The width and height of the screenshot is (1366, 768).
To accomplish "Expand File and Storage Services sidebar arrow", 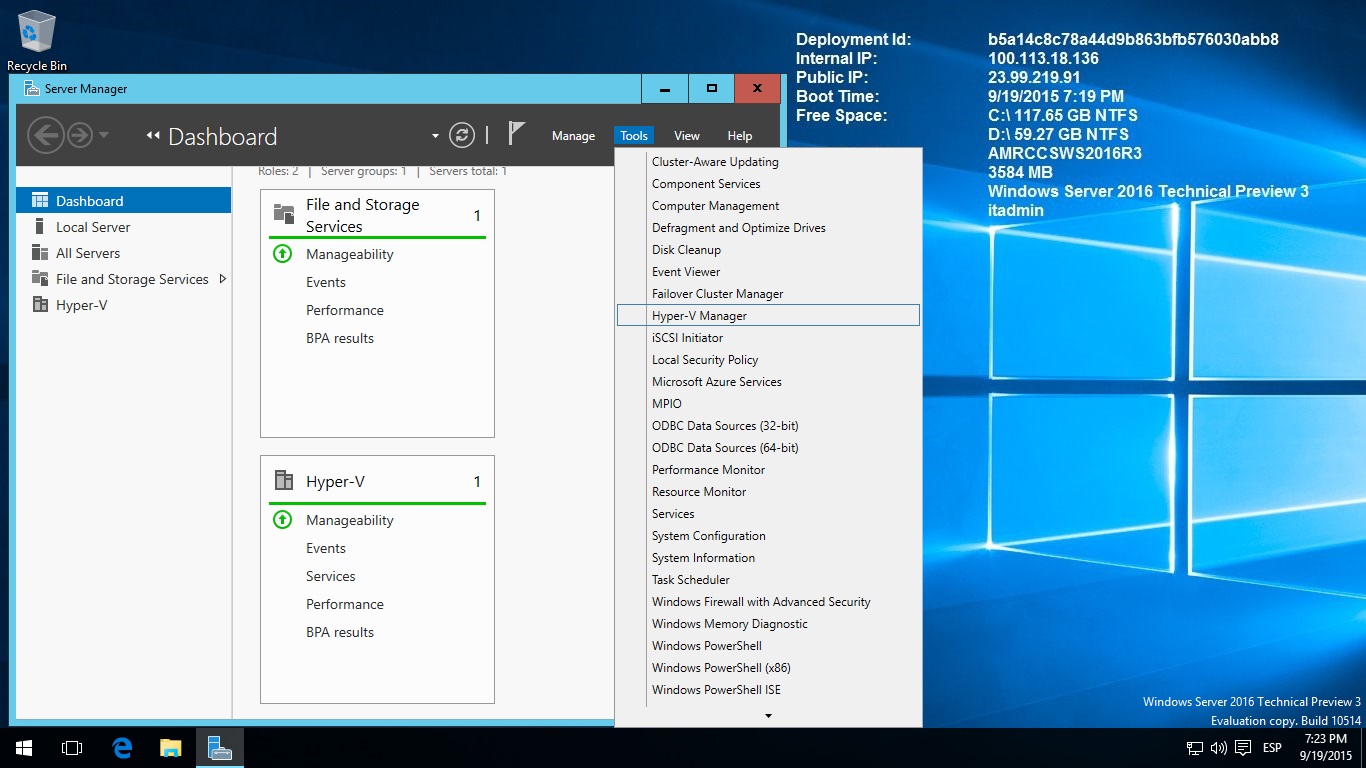I will (x=222, y=279).
